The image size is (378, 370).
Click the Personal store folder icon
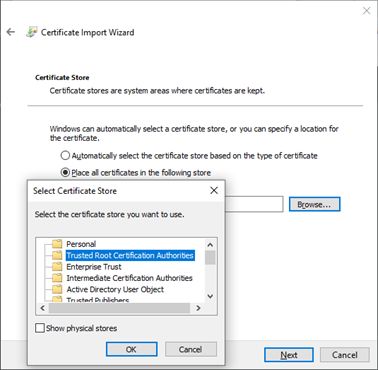click(57, 244)
